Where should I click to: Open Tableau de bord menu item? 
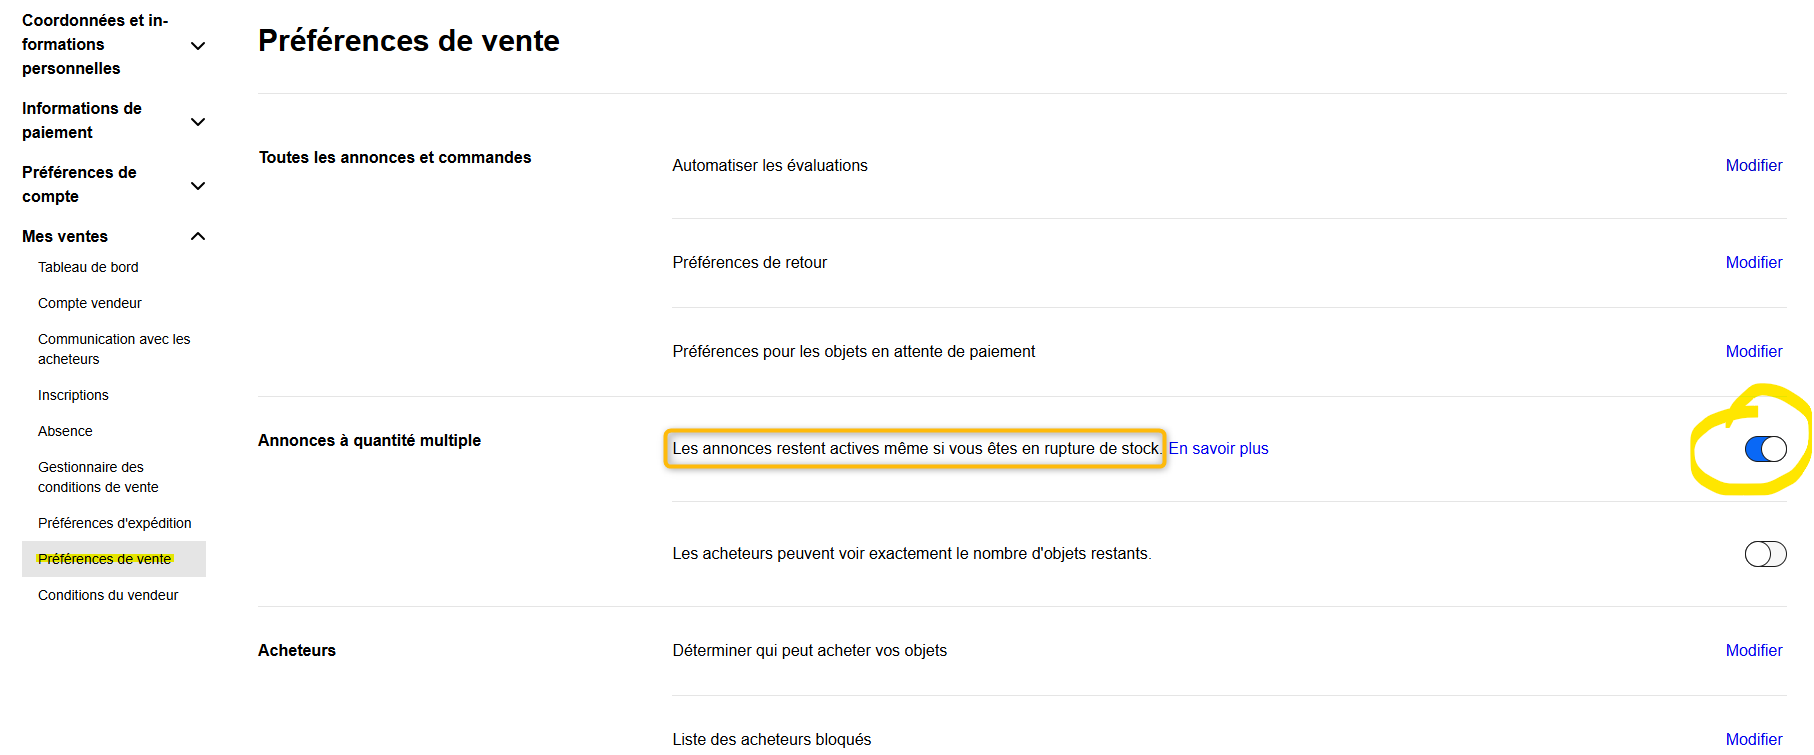coord(88,267)
